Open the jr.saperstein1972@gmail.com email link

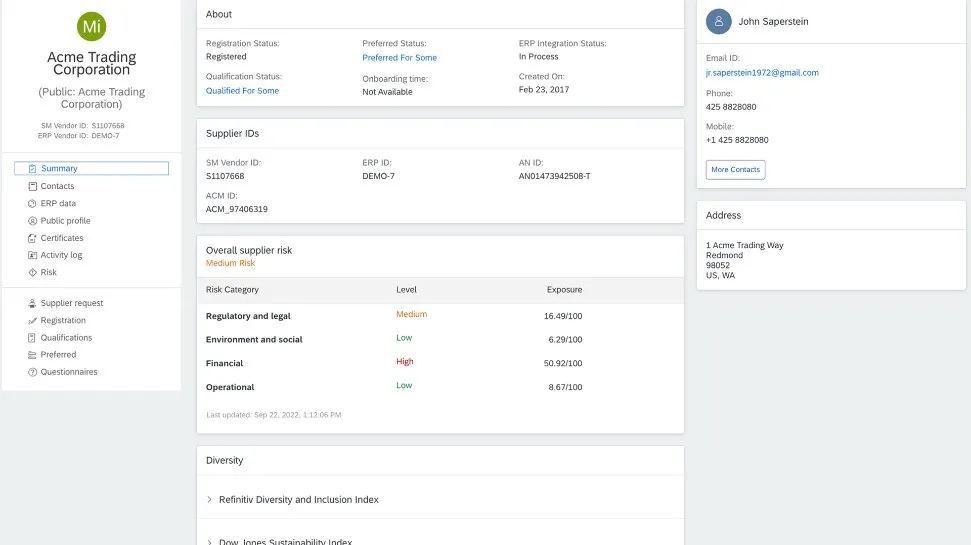tap(762, 73)
